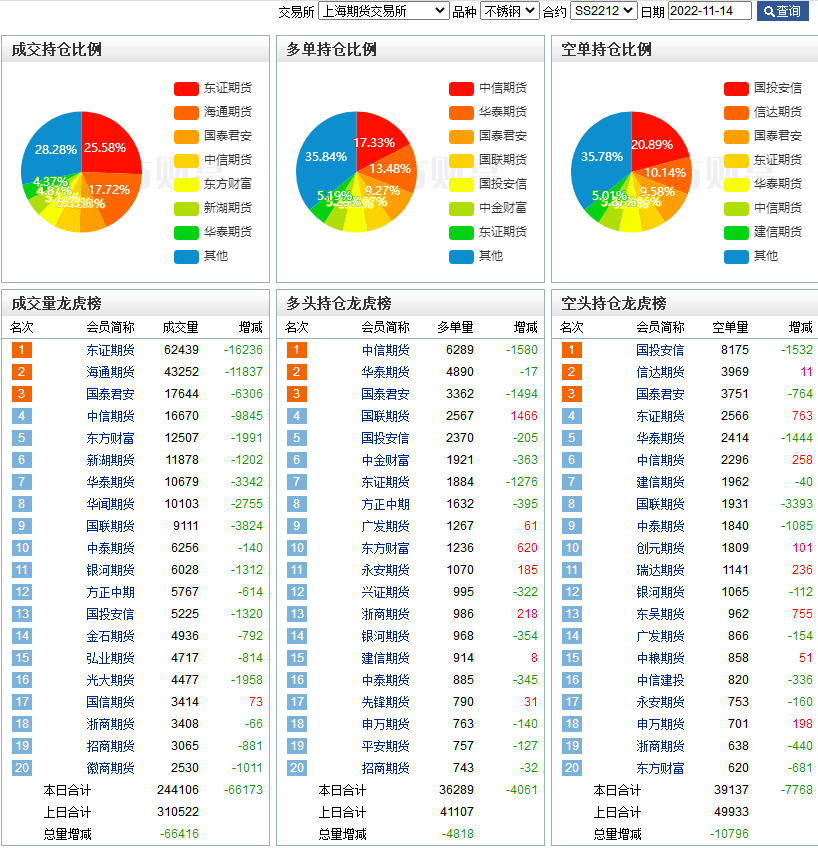The width and height of the screenshot is (818, 848).
Task: Open 先锋期货 member link
Action: 385,702
